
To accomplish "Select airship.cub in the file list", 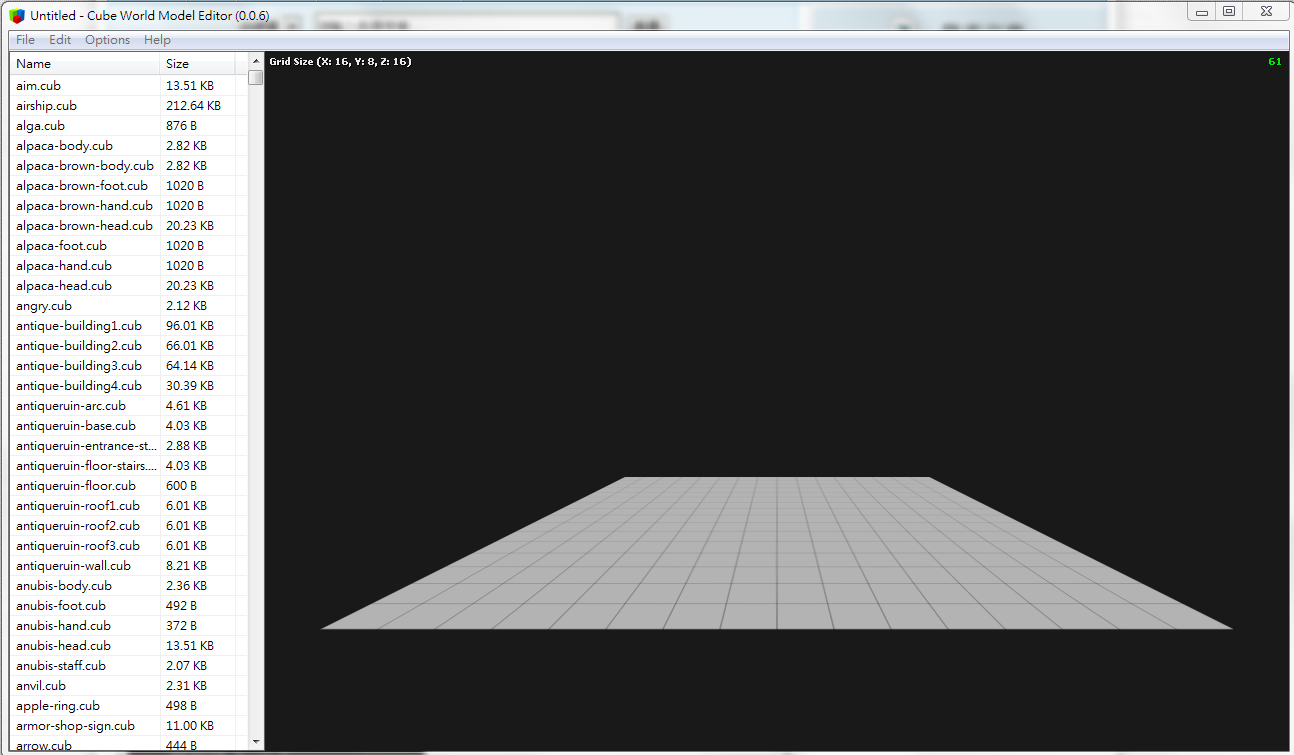I will point(46,106).
